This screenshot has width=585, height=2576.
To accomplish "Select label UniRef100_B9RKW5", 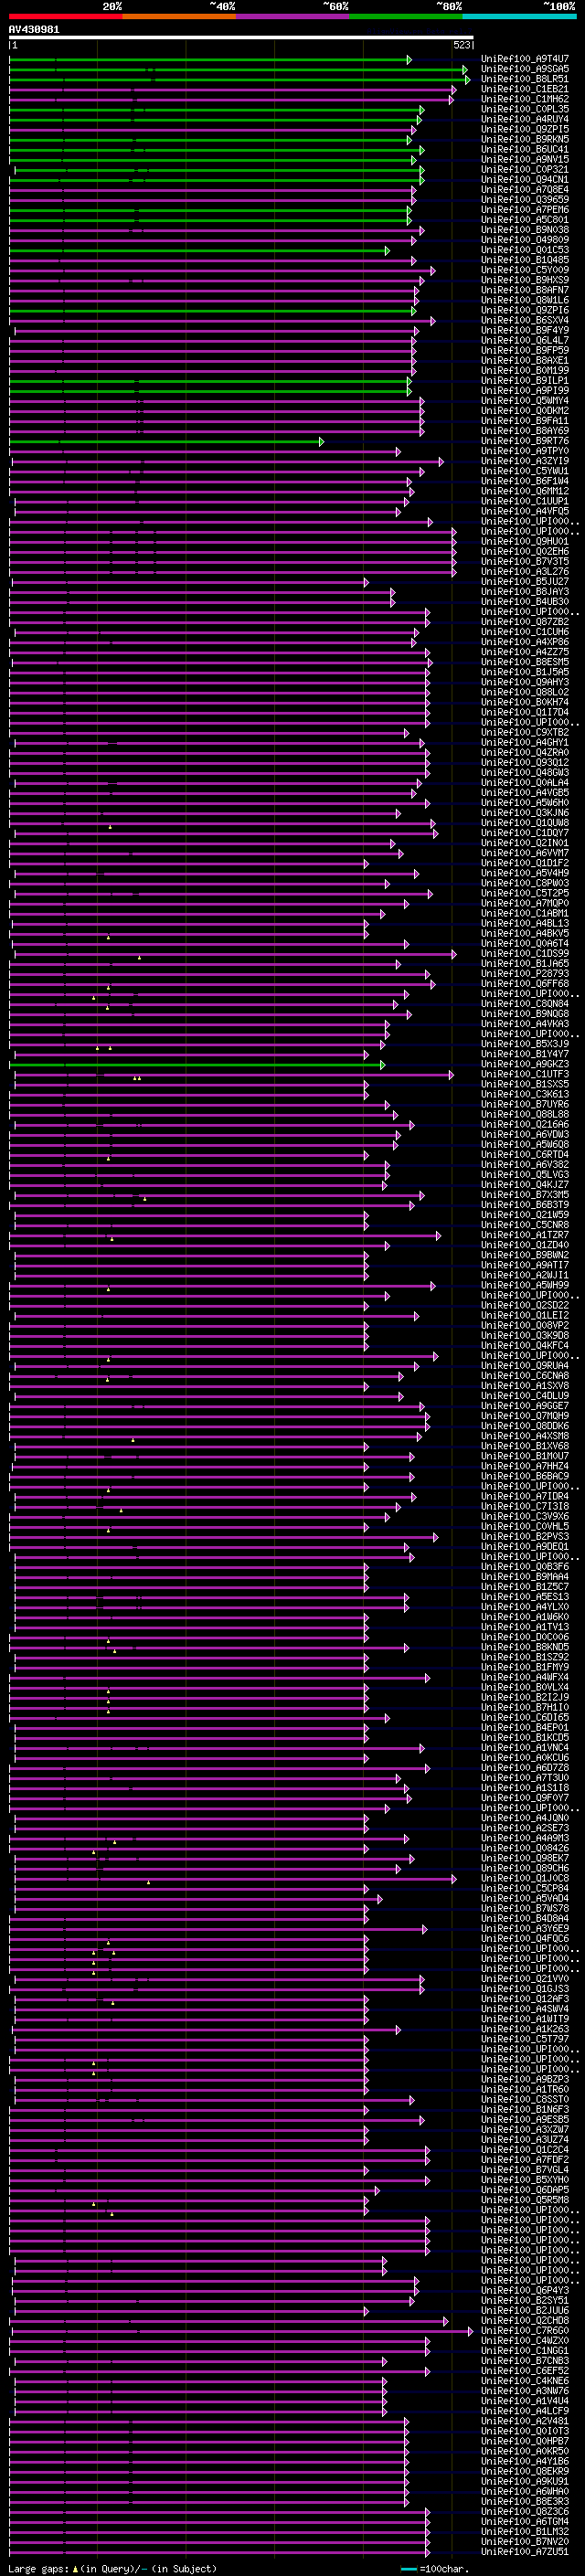I will tap(525, 139).
